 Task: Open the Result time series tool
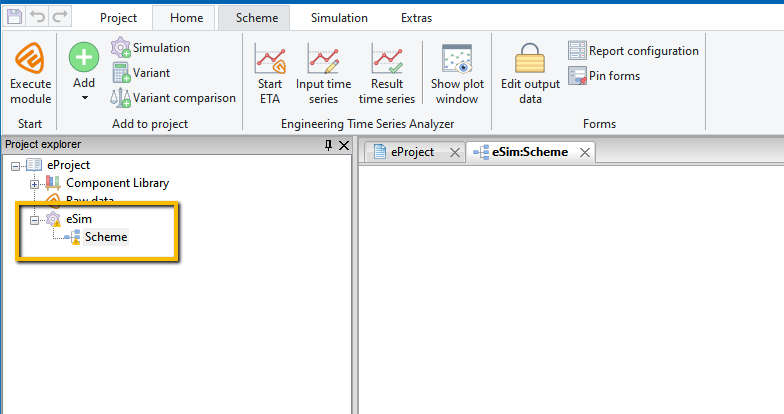[386, 74]
